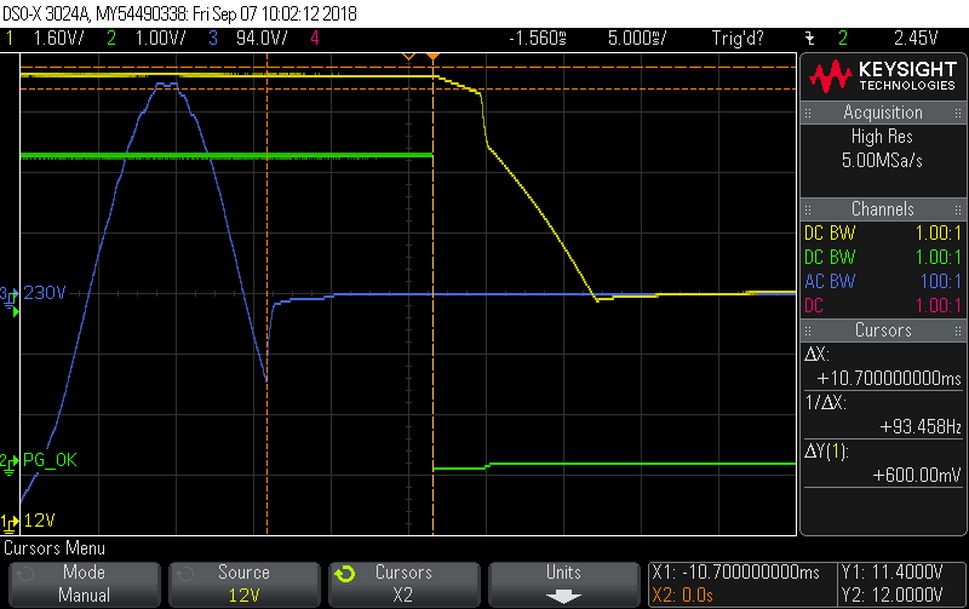Click the falling edge trigger slope icon

pos(810,39)
